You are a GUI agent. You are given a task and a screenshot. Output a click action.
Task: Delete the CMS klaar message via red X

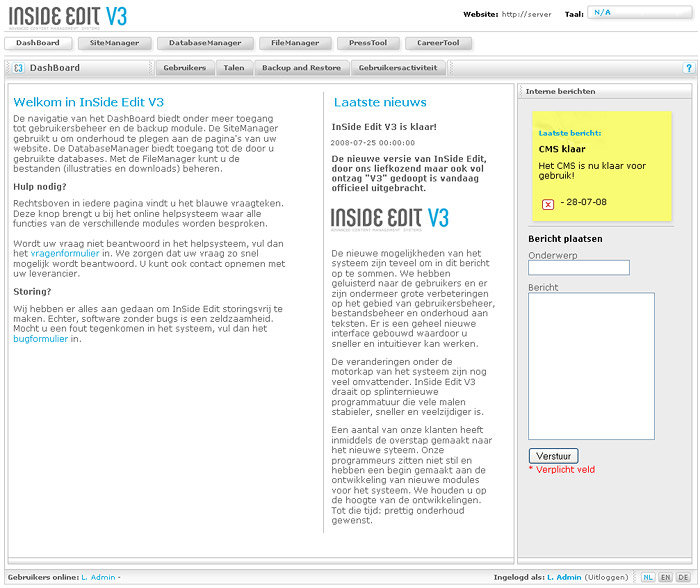click(547, 204)
